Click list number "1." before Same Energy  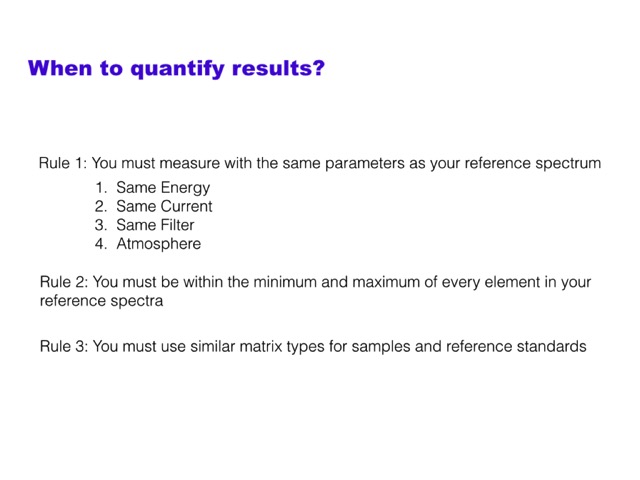click(x=101, y=187)
